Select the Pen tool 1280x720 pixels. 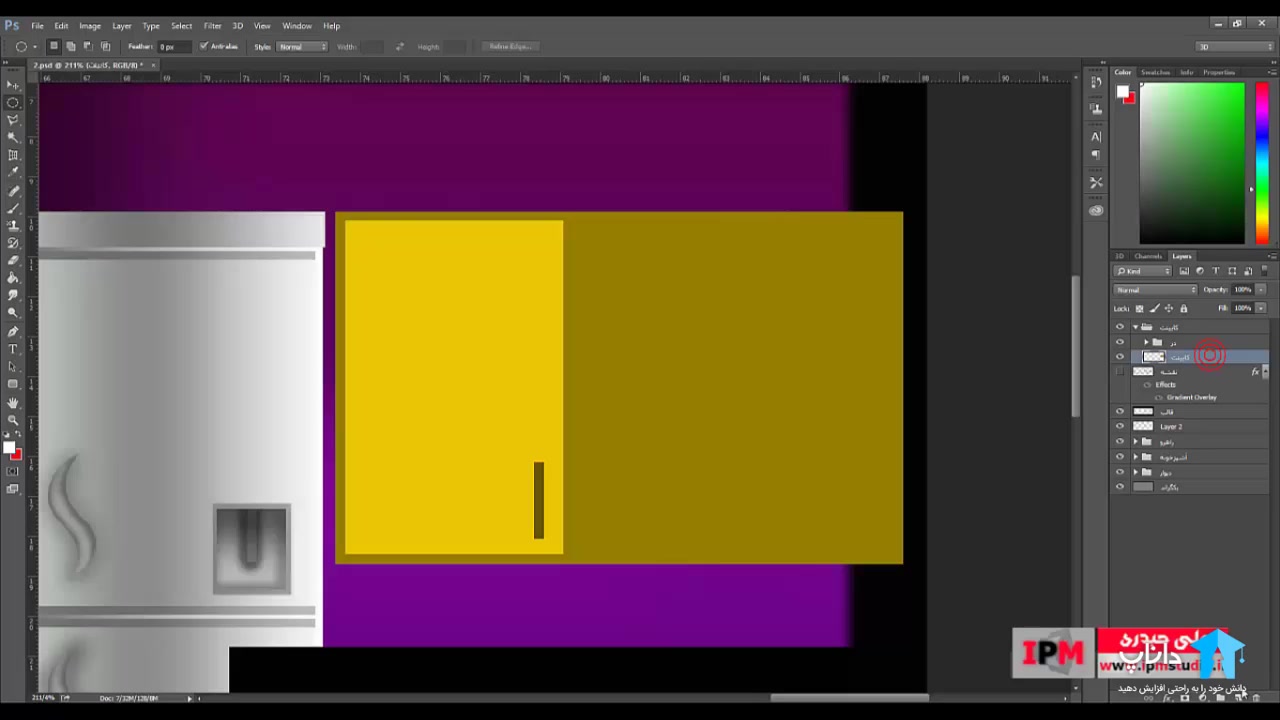coord(13,331)
